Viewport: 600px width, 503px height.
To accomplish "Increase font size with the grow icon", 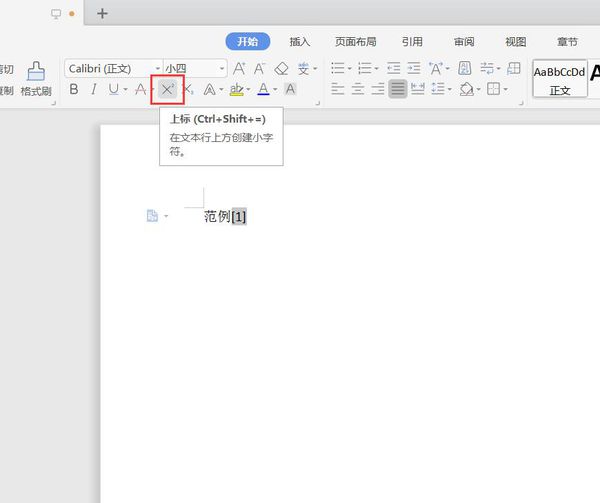I will (x=238, y=69).
